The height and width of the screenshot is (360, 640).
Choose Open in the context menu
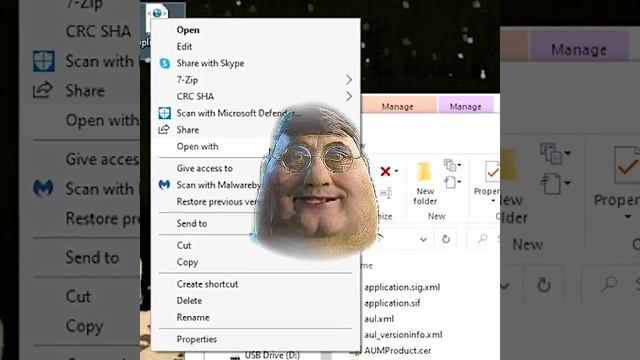click(188, 30)
